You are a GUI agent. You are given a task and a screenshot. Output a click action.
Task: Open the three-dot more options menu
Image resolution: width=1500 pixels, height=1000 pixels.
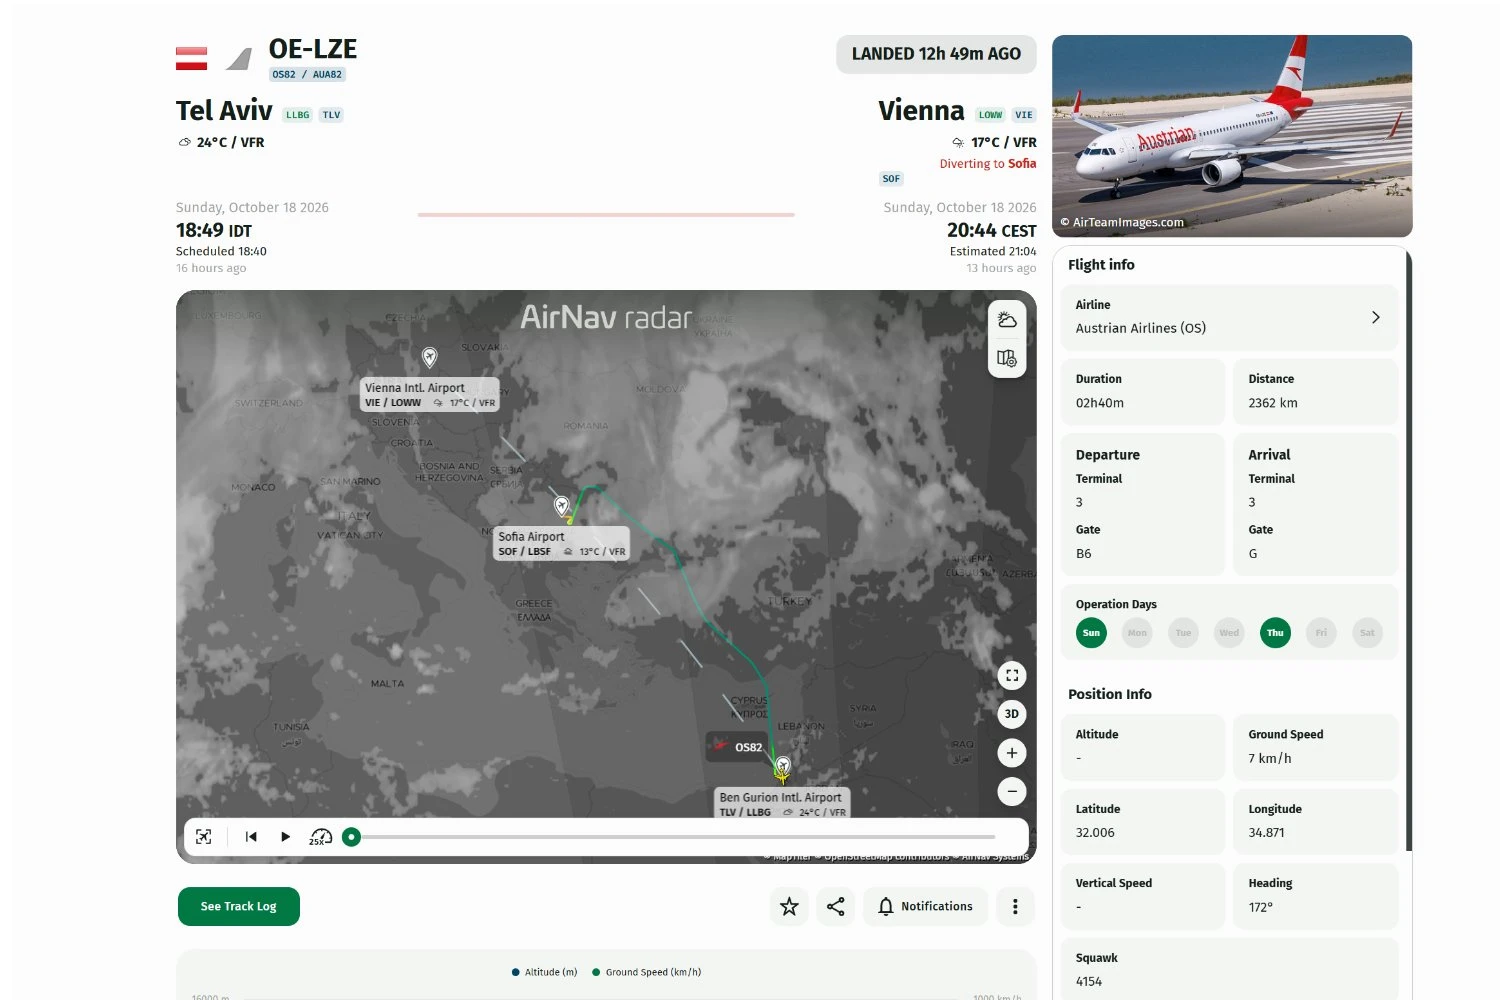tap(1015, 906)
